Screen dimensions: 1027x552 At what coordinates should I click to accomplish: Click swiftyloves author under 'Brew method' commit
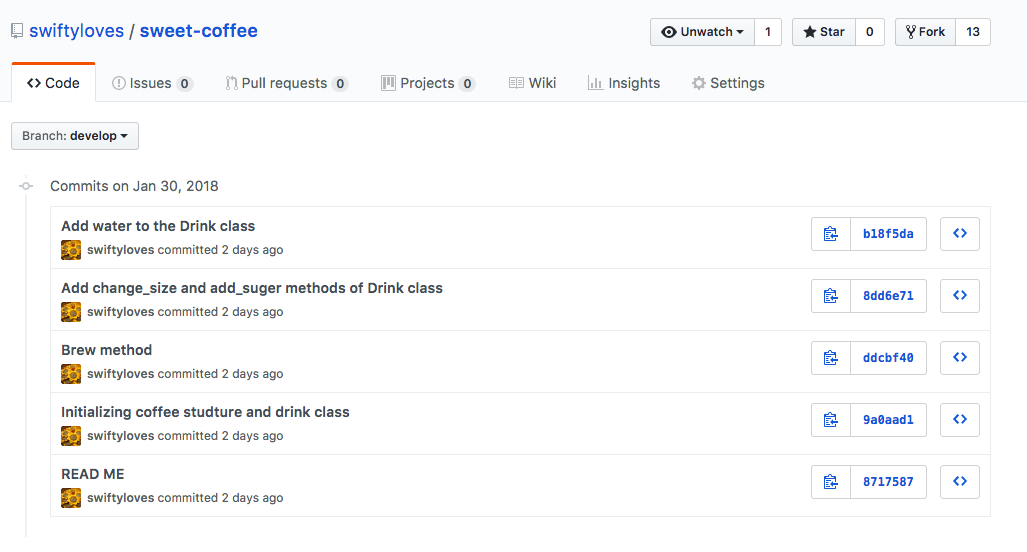tap(121, 374)
